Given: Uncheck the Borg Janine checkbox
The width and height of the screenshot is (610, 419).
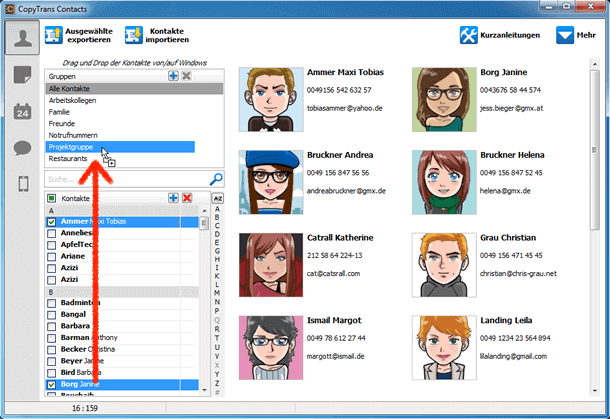Looking at the screenshot, I should (51, 385).
